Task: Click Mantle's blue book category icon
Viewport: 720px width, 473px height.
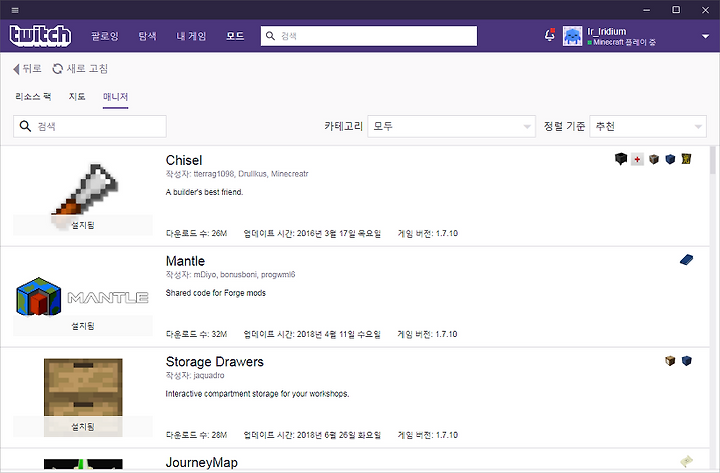Action: 686,260
